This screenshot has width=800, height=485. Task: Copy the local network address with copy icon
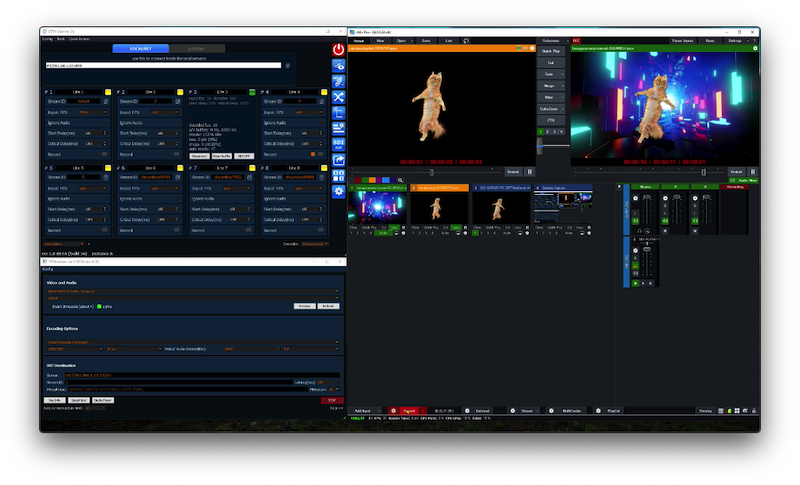[289, 66]
